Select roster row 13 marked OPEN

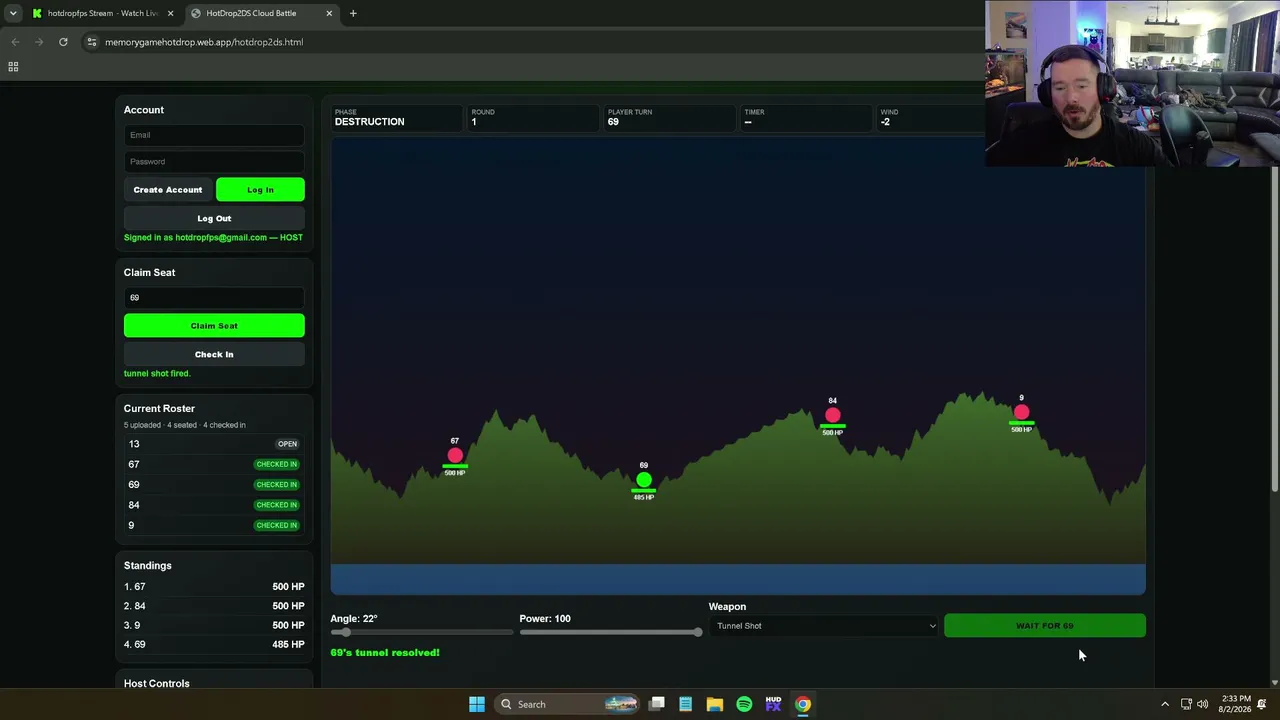[x=214, y=444]
